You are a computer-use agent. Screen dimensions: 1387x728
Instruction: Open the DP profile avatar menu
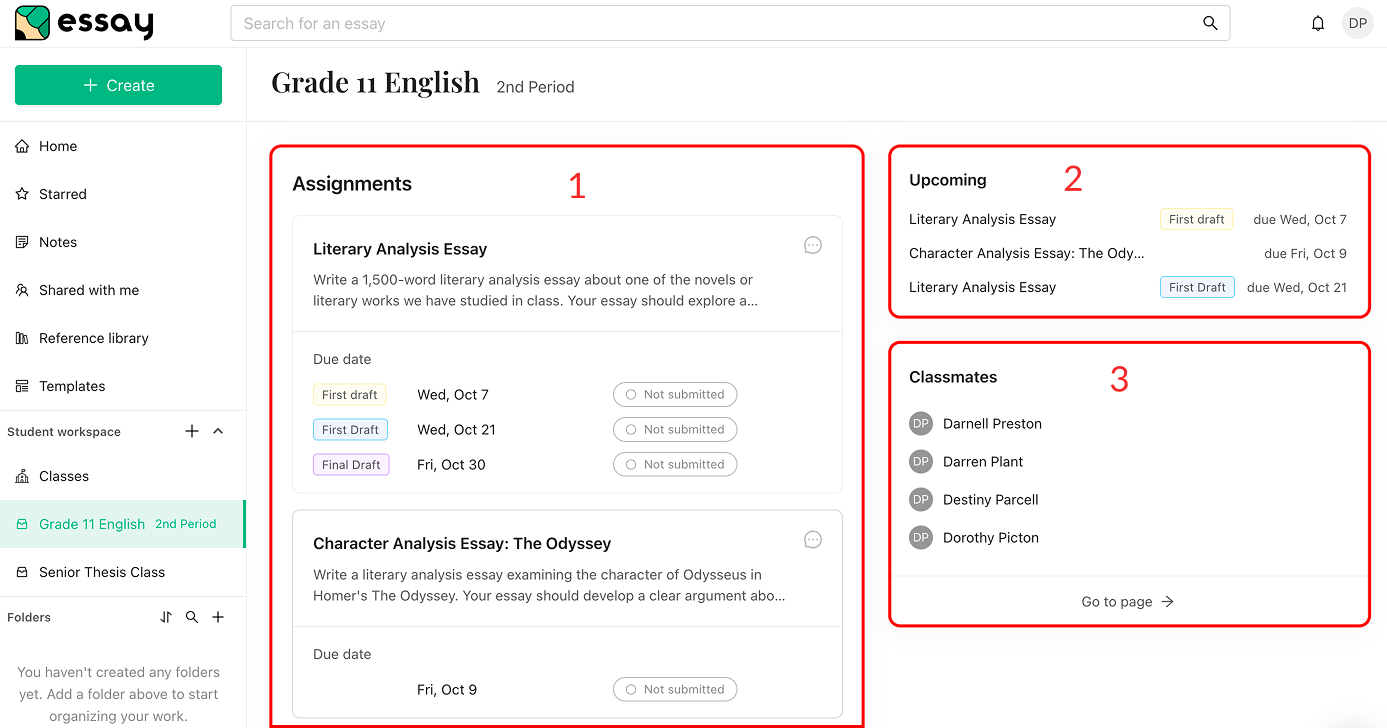click(x=1357, y=24)
